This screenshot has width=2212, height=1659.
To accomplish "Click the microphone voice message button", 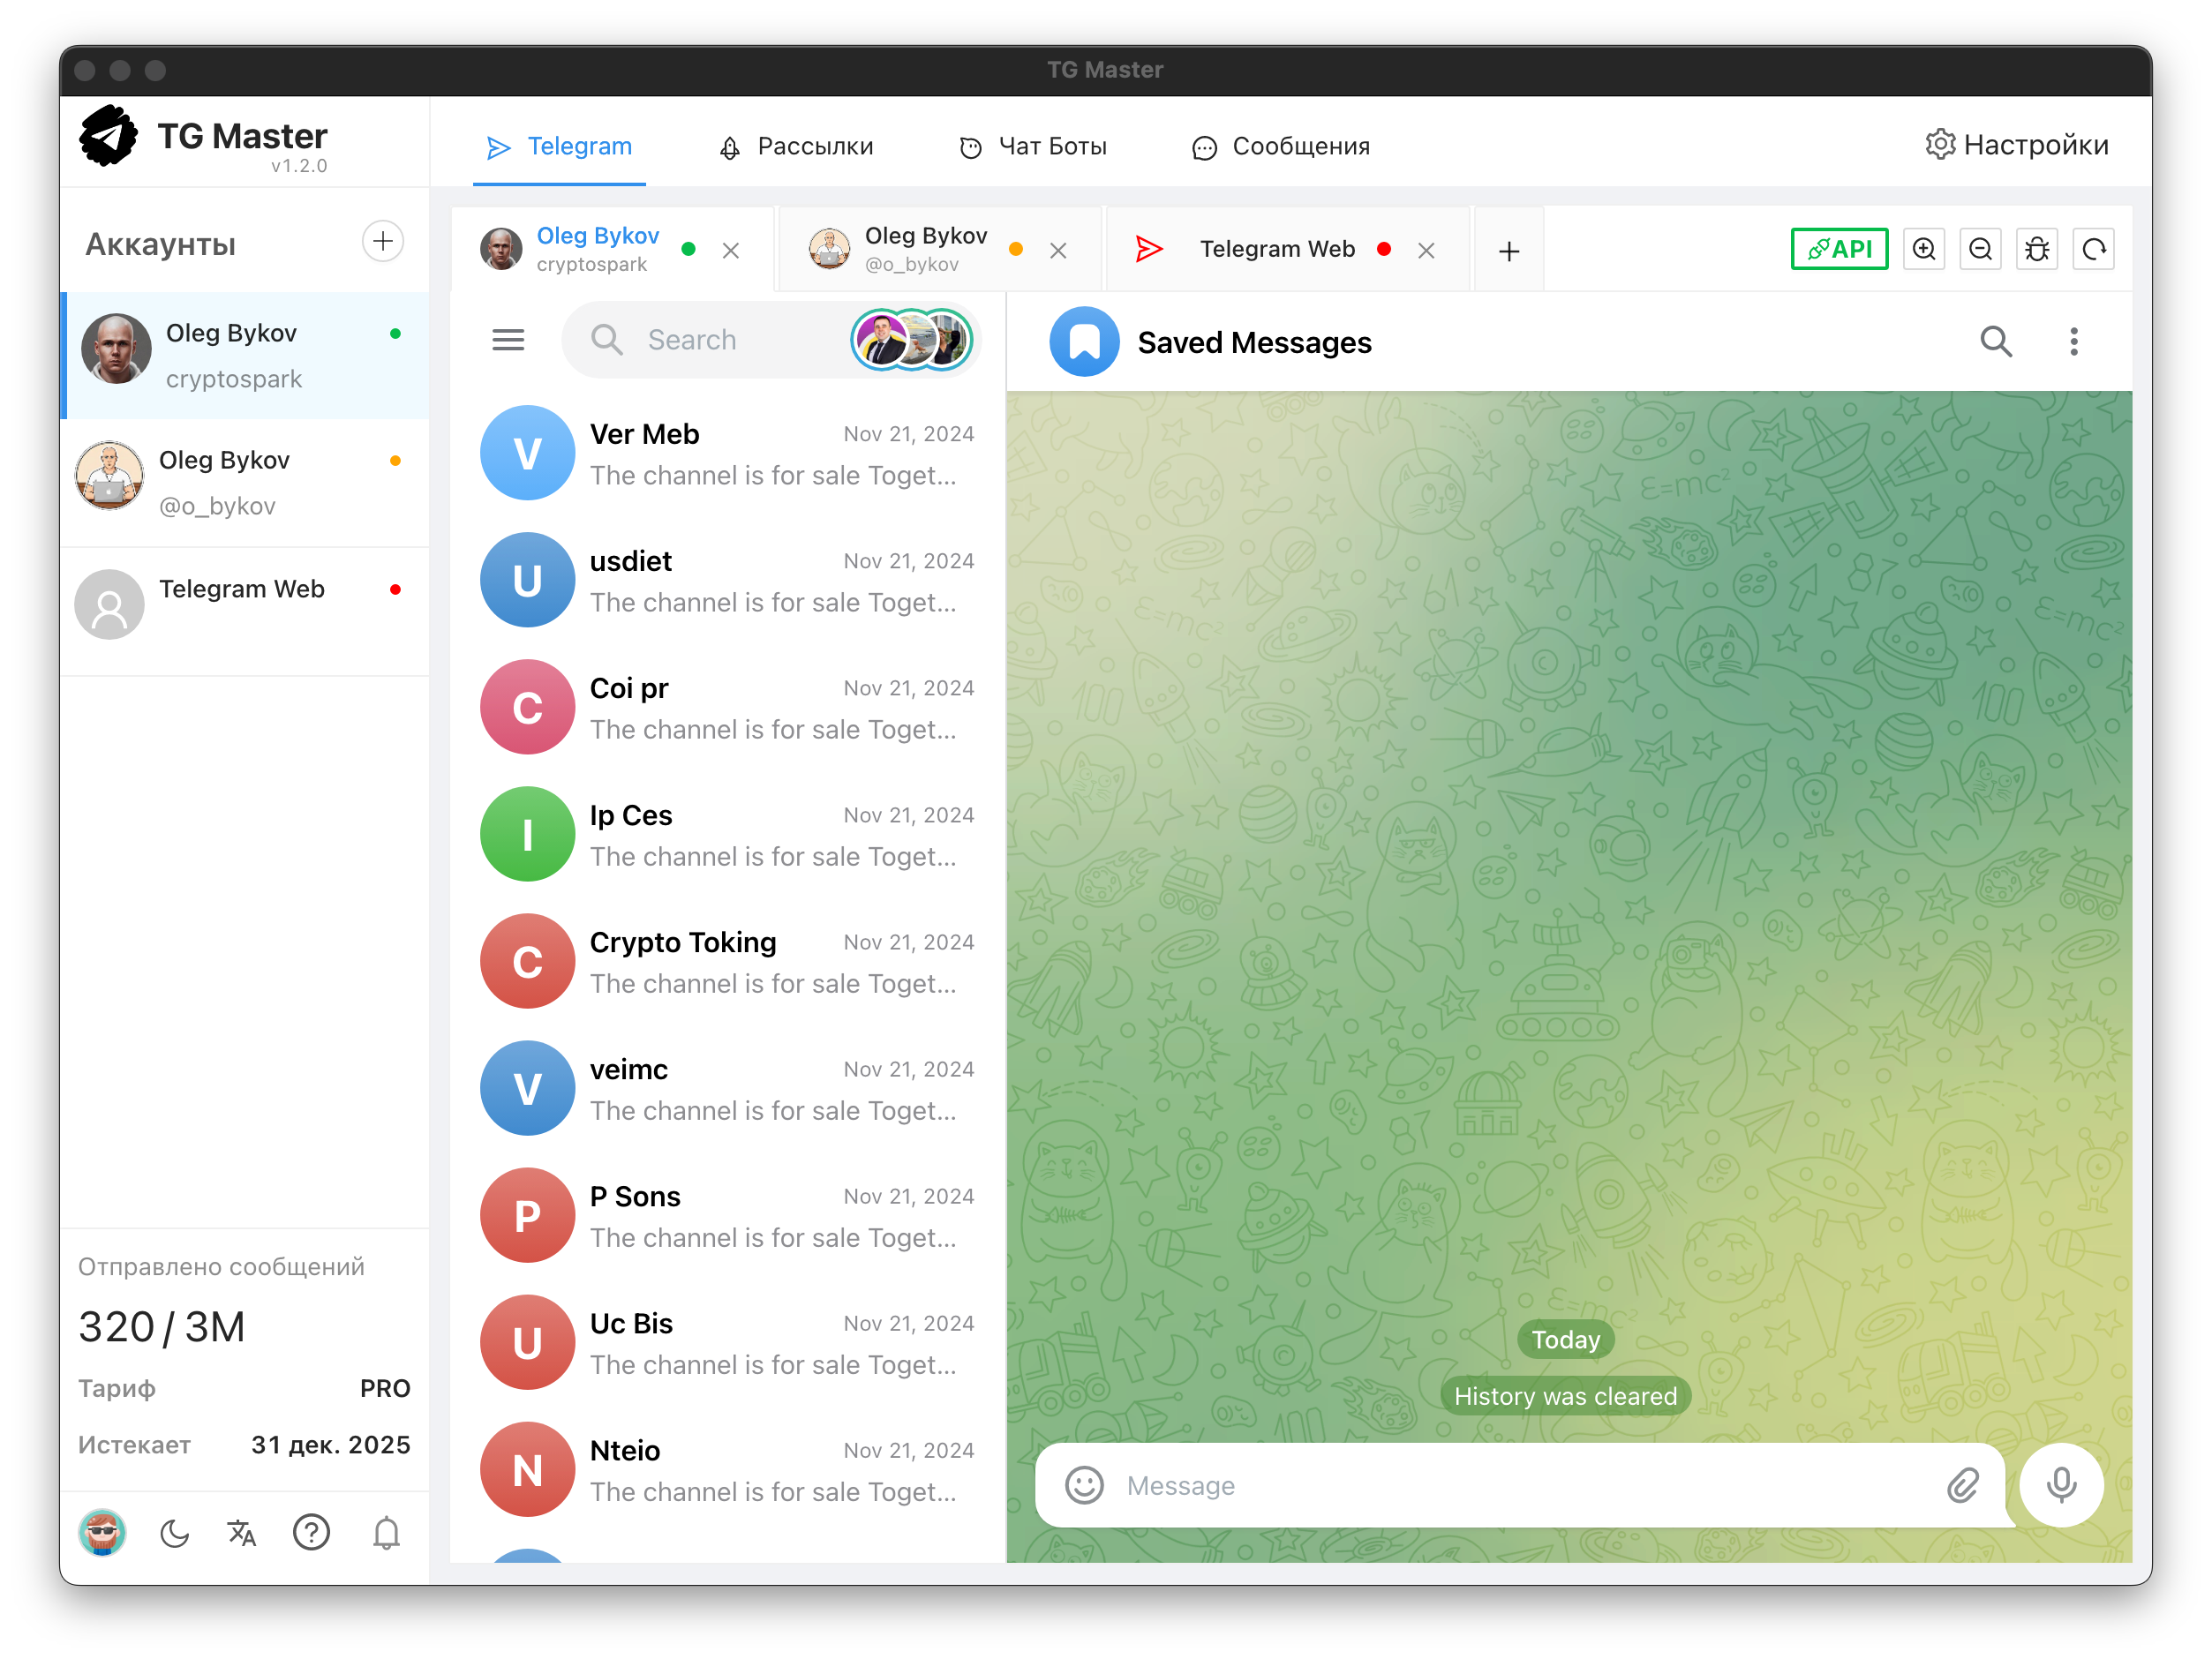I will tap(2061, 1485).
